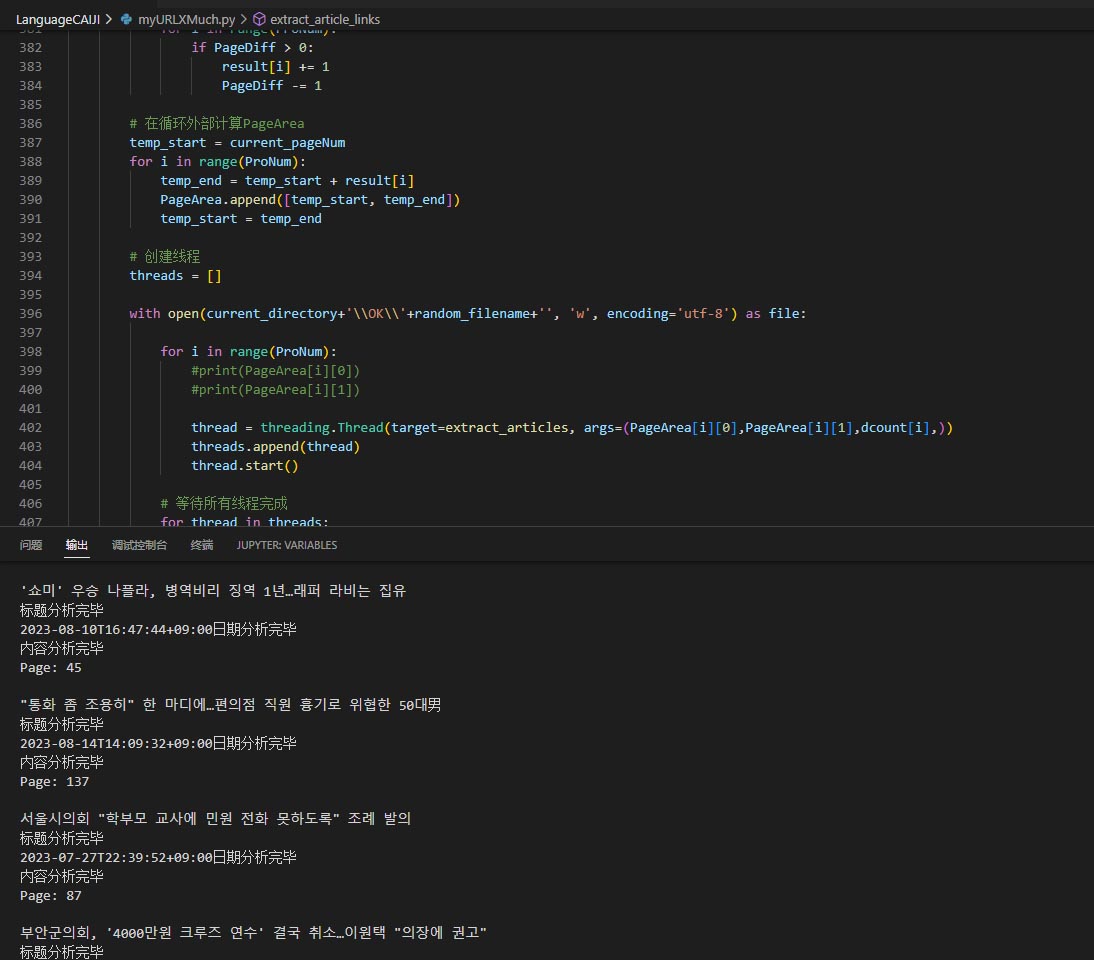This screenshot has height=960, width=1094.
Task: Open the 调试控制台 panel tab
Action: click(x=139, y=545)
